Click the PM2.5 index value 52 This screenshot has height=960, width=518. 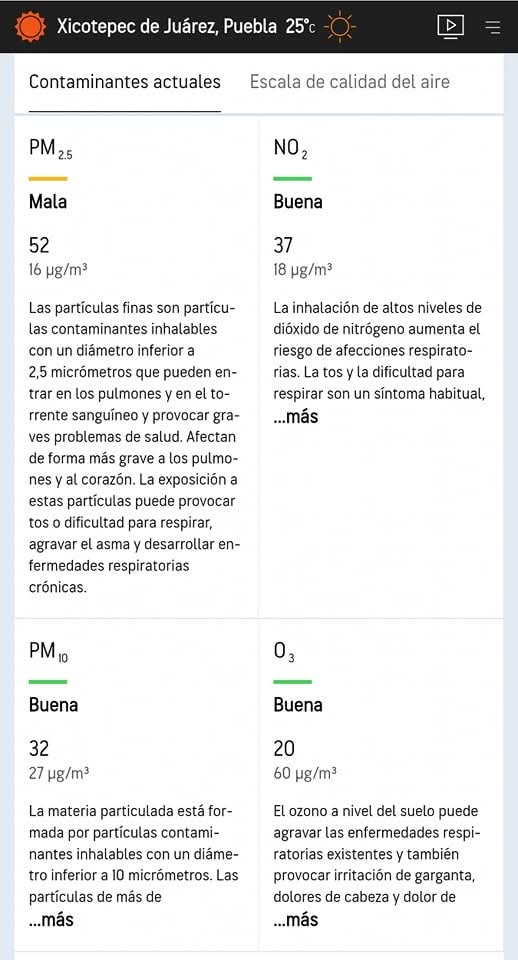(39, 246)
